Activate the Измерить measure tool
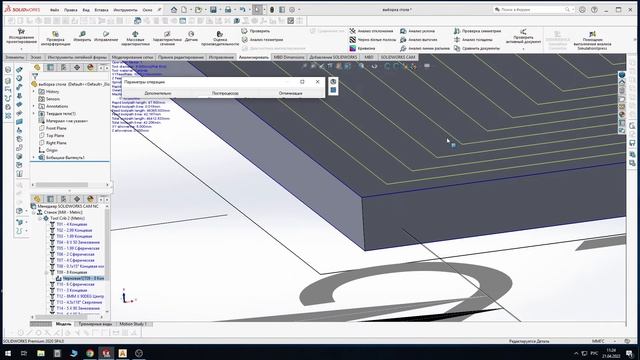 point(82,36)
